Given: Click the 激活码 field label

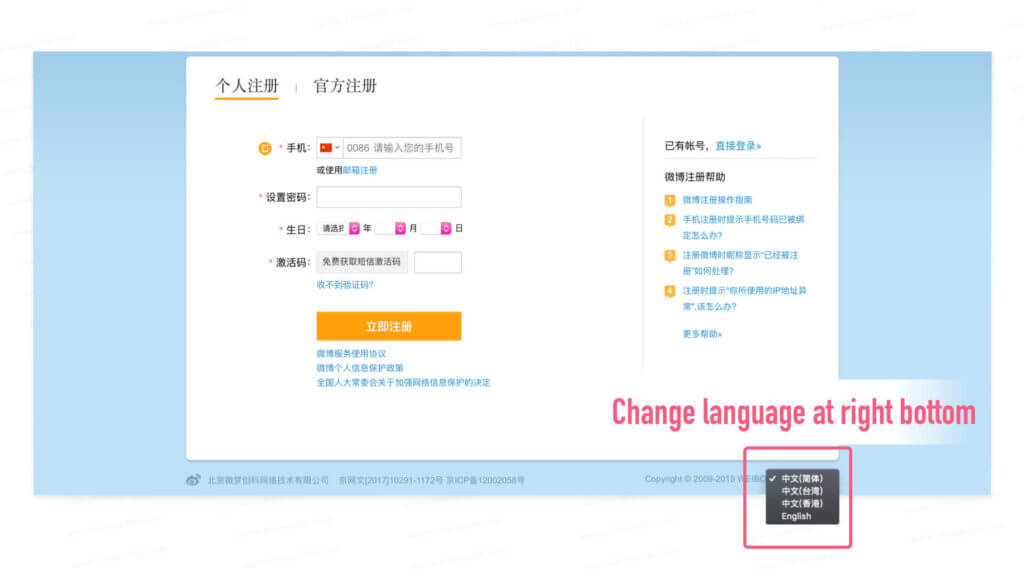Looking at the screenshot, I should click(x=292, y=263).
